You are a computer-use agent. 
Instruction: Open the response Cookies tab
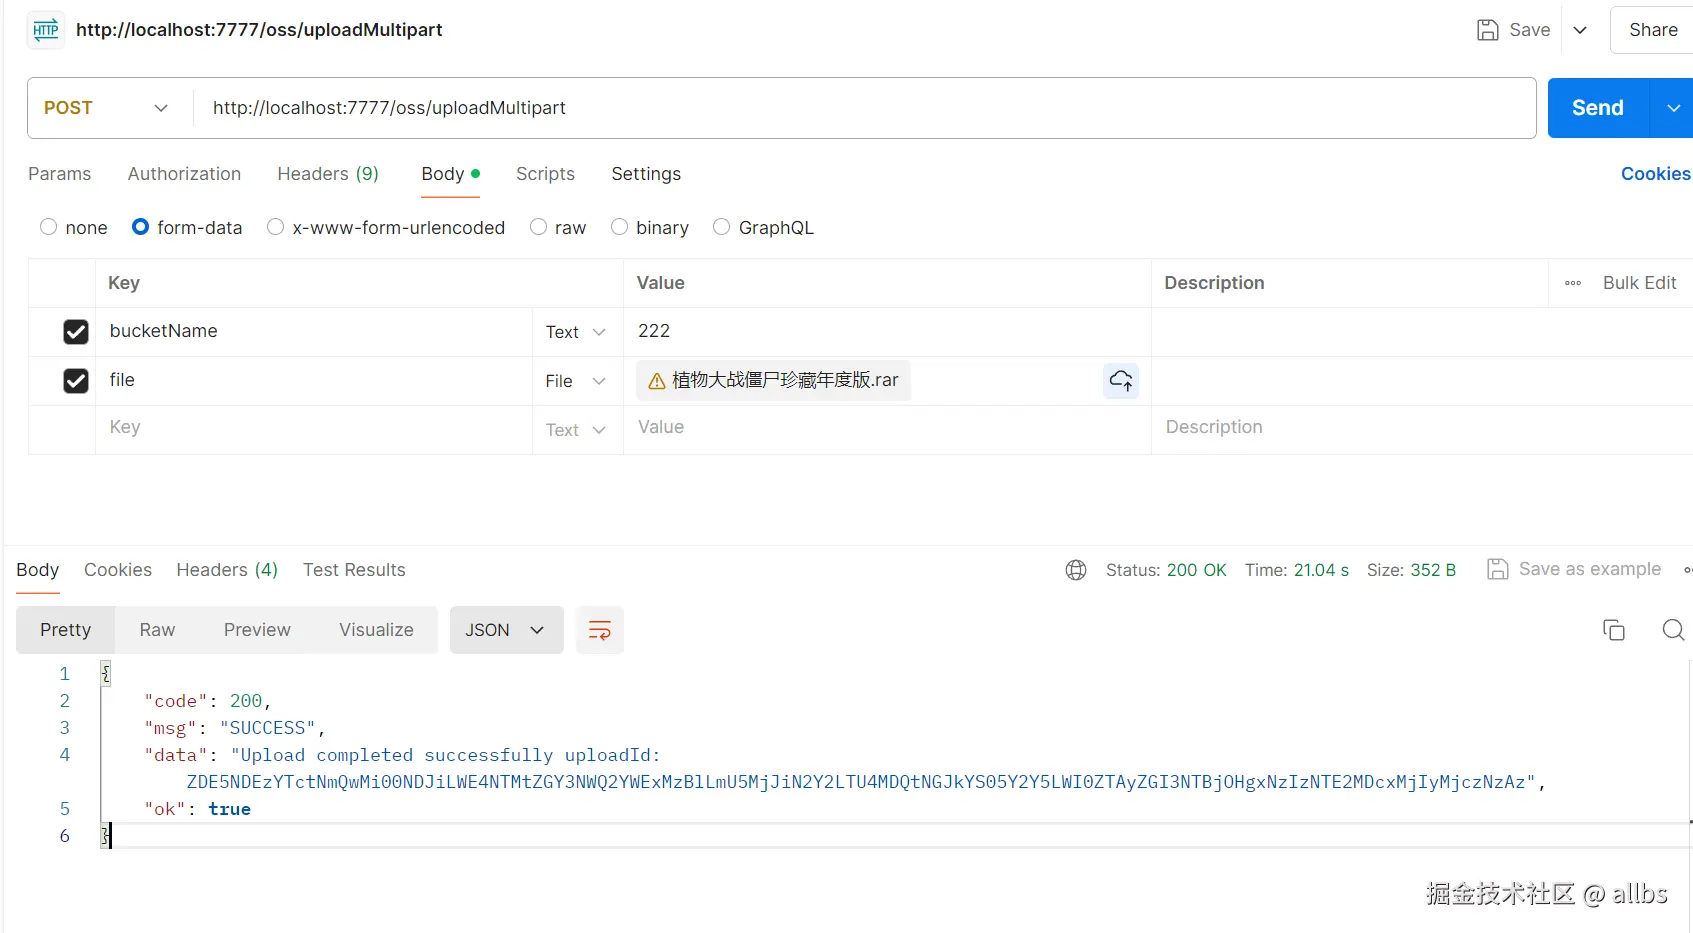tap(118, 570)
